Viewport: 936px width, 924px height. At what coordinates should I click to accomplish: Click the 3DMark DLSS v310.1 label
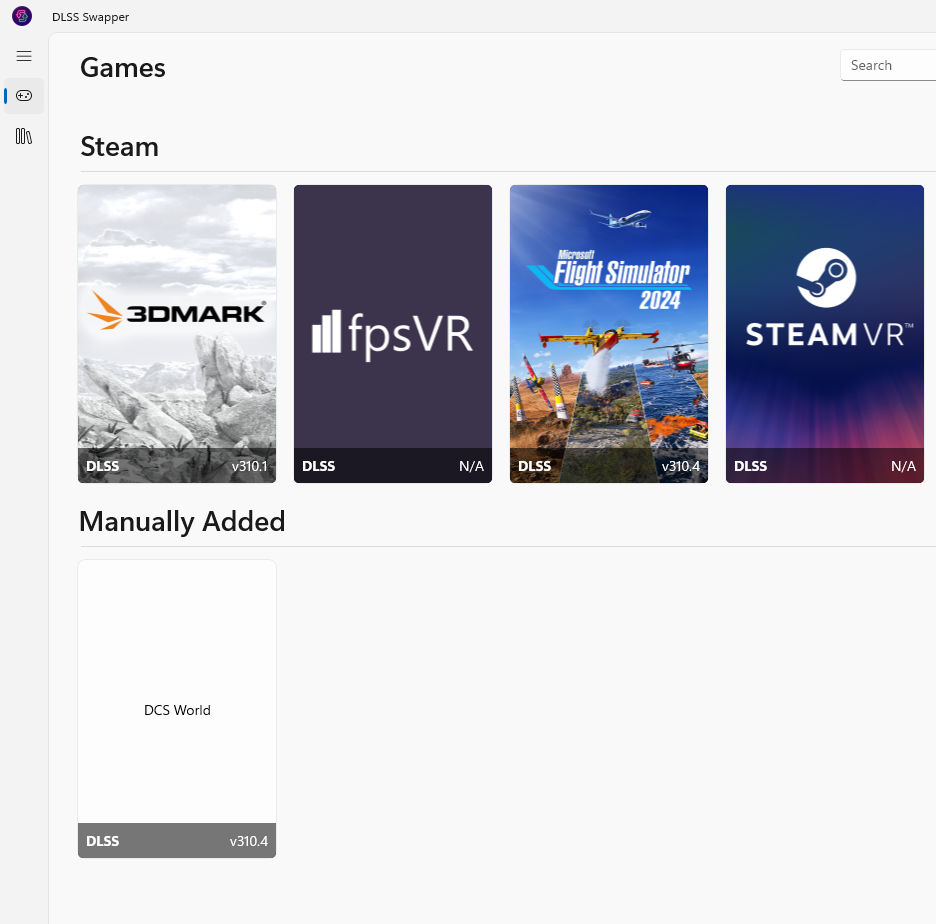click(177, 466)
